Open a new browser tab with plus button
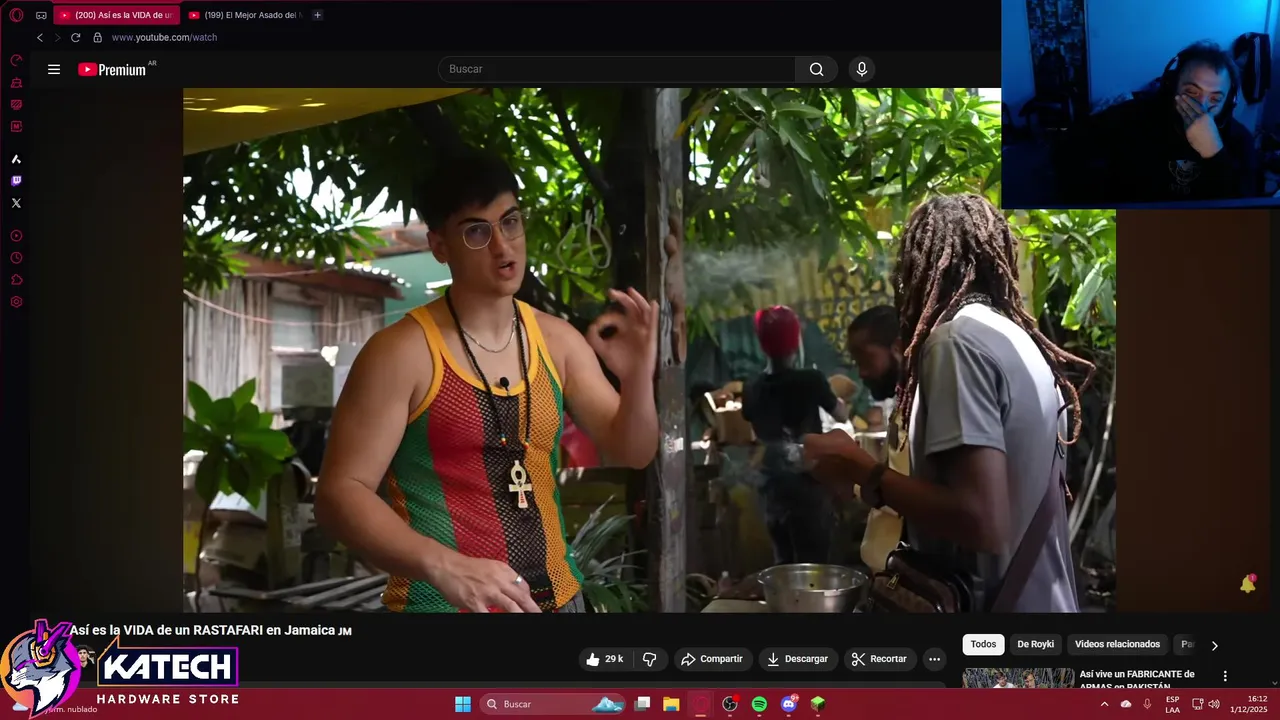 (317, 15)
